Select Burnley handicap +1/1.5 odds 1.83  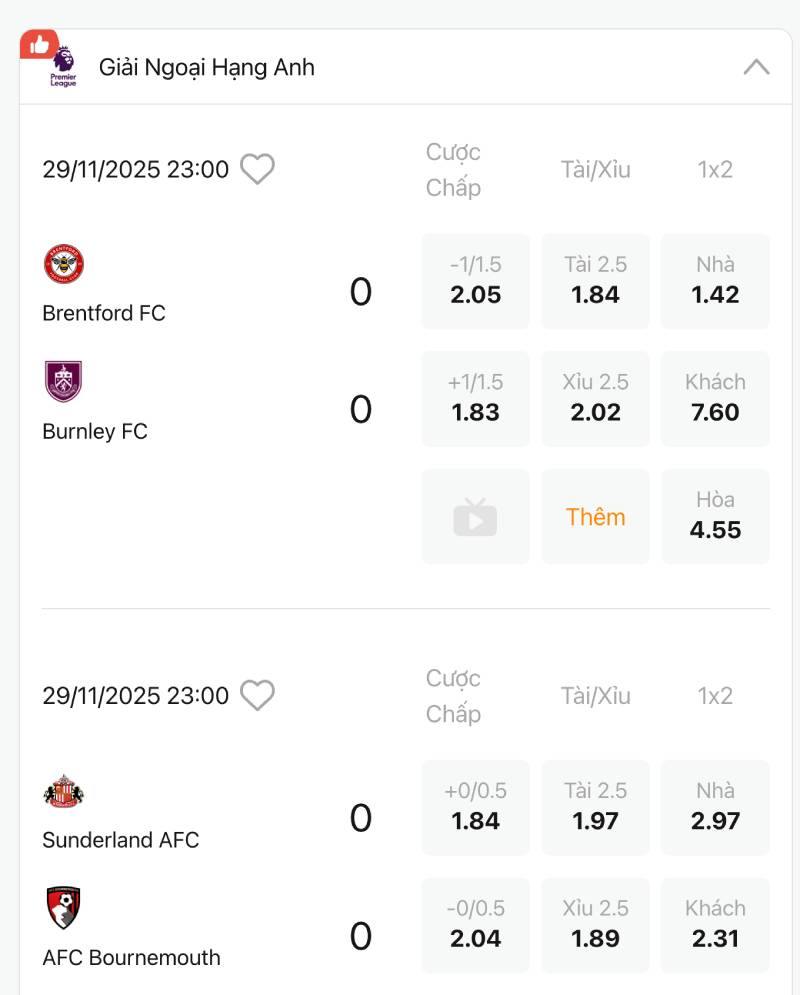tap(475, 398)
